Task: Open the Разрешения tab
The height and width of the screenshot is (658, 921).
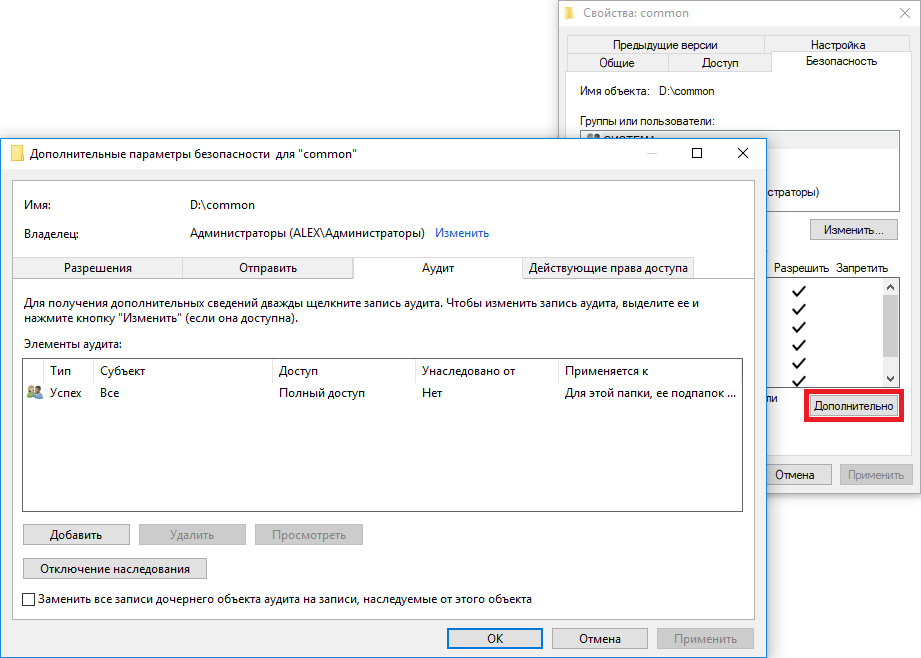Action: tap(98, 268)
